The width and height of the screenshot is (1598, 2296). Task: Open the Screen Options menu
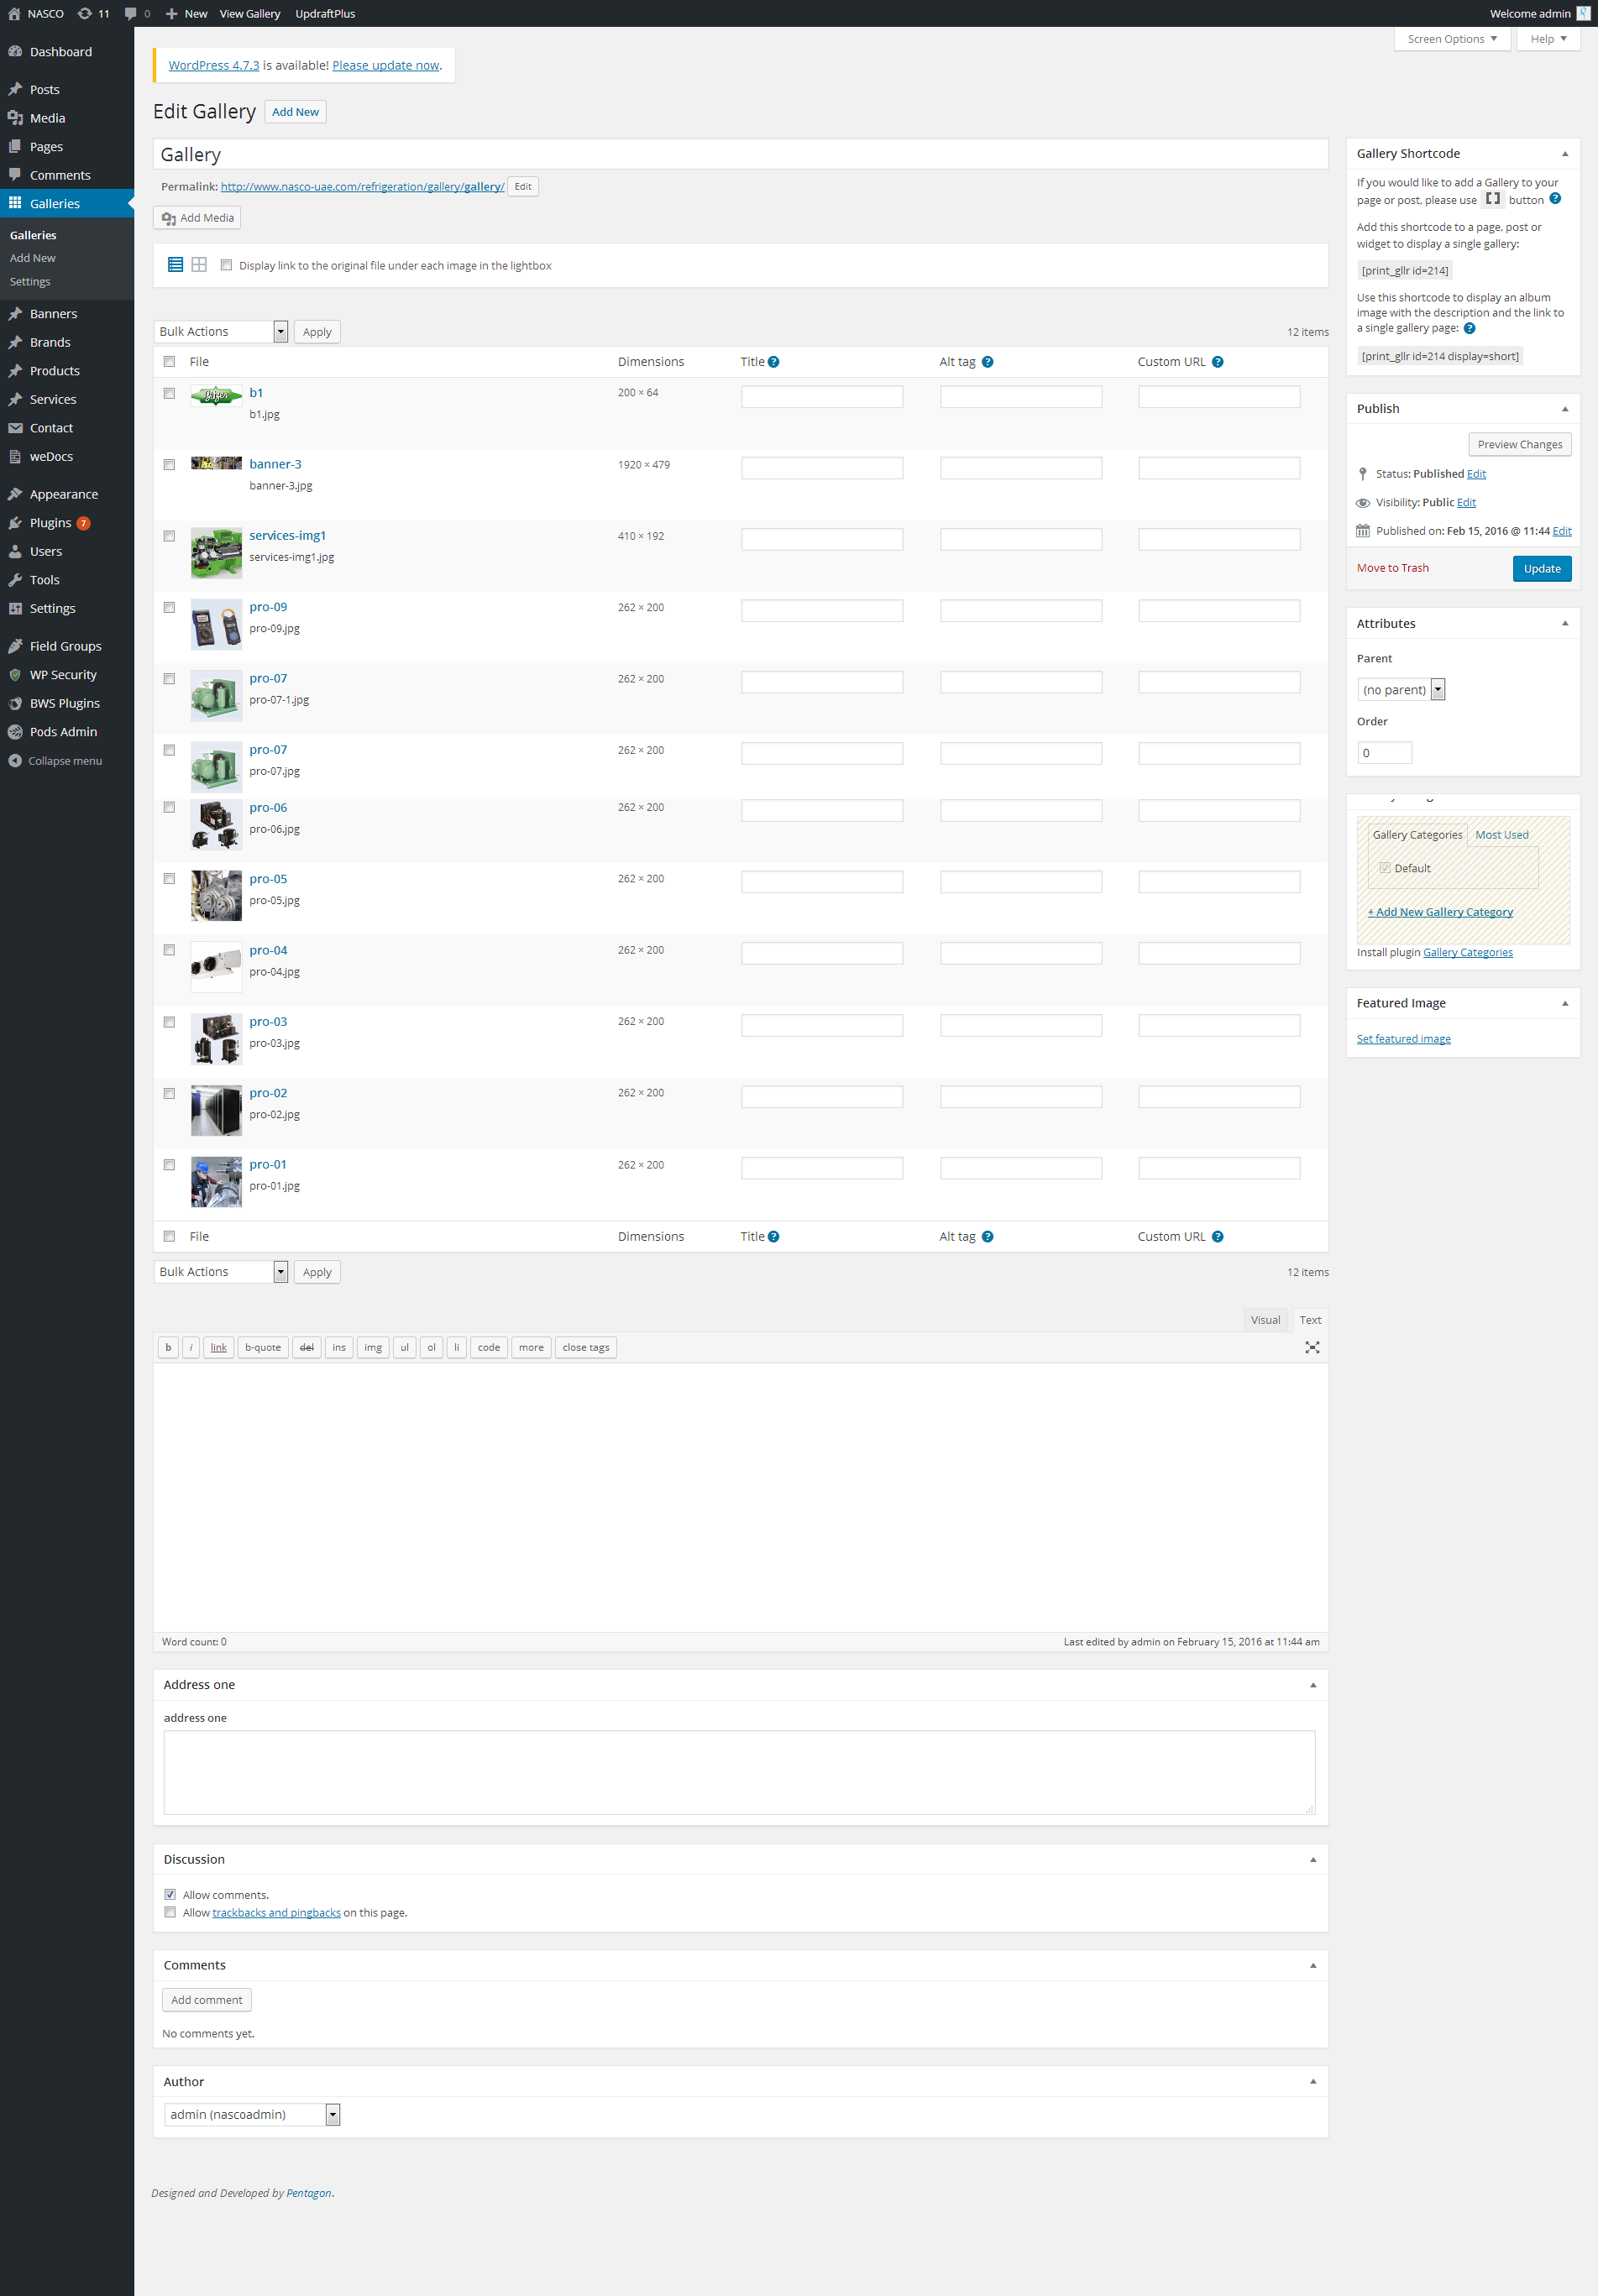(x=1451, y=38)
